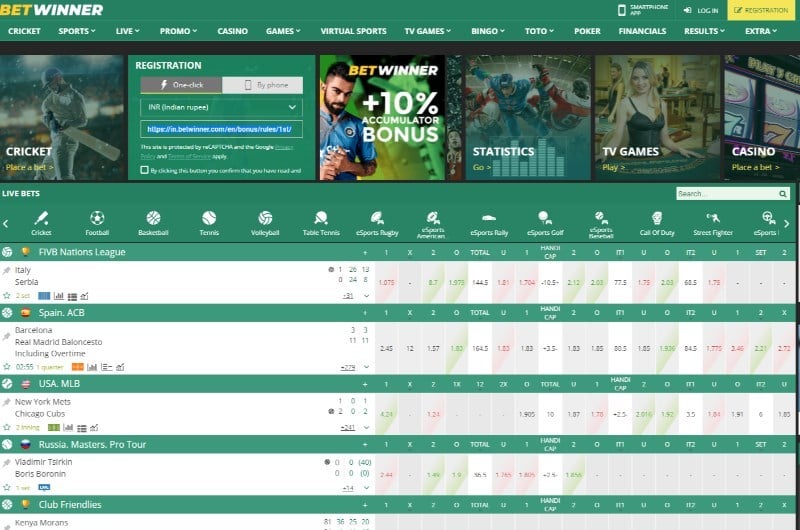Image resolution: width=800 pixels, height=530 pixels.
Task: Expand more markets for Italy vs Serbia (+31)
Action: [x=348, y=296]
